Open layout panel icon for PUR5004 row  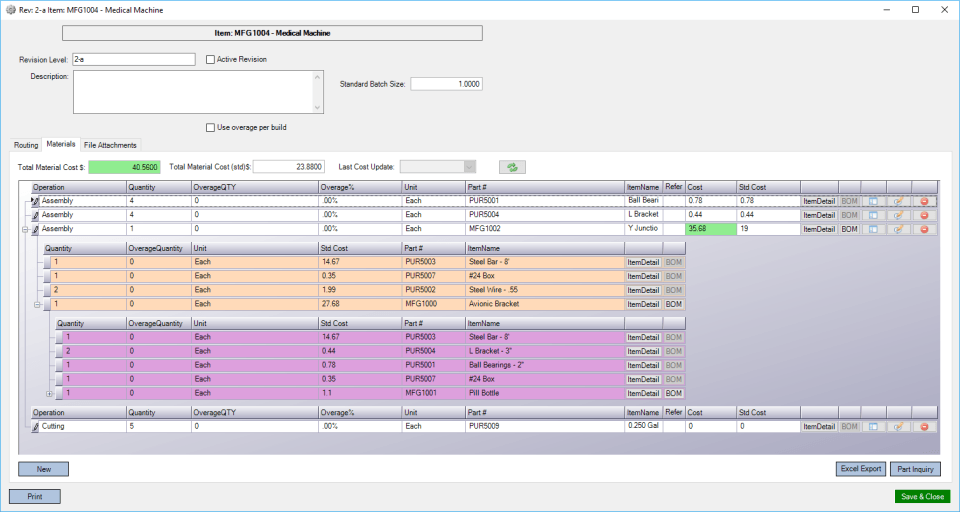pyautogui.click(x=874, y=215)
